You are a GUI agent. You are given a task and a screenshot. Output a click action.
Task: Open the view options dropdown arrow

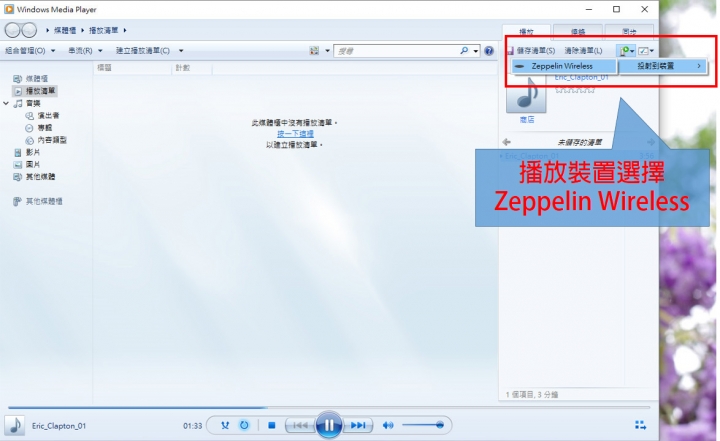(x=327, y=51)
